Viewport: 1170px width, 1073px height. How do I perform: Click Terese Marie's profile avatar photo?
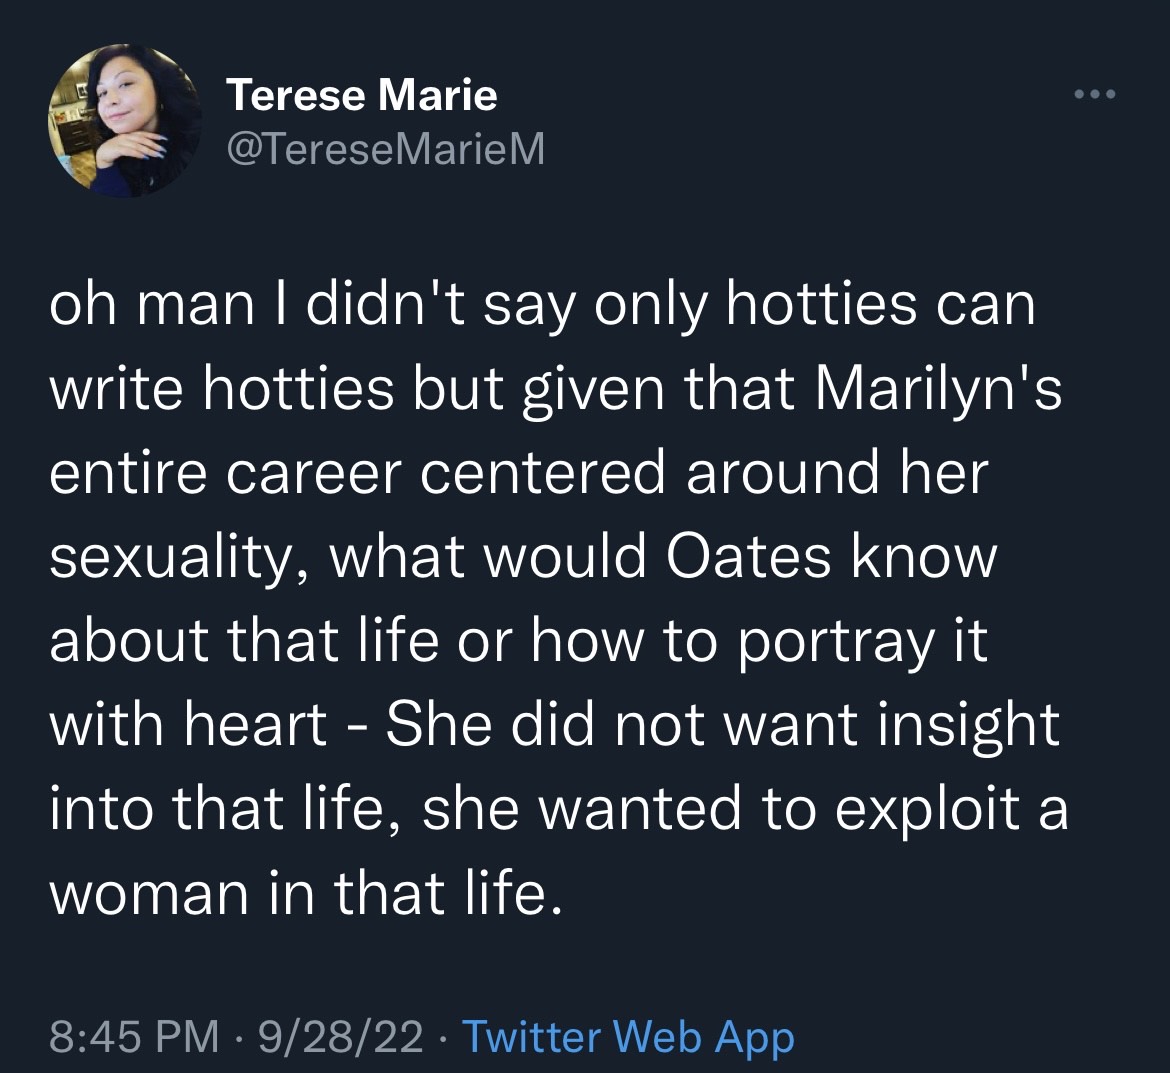pyautogui.click(x=124, y=122)
